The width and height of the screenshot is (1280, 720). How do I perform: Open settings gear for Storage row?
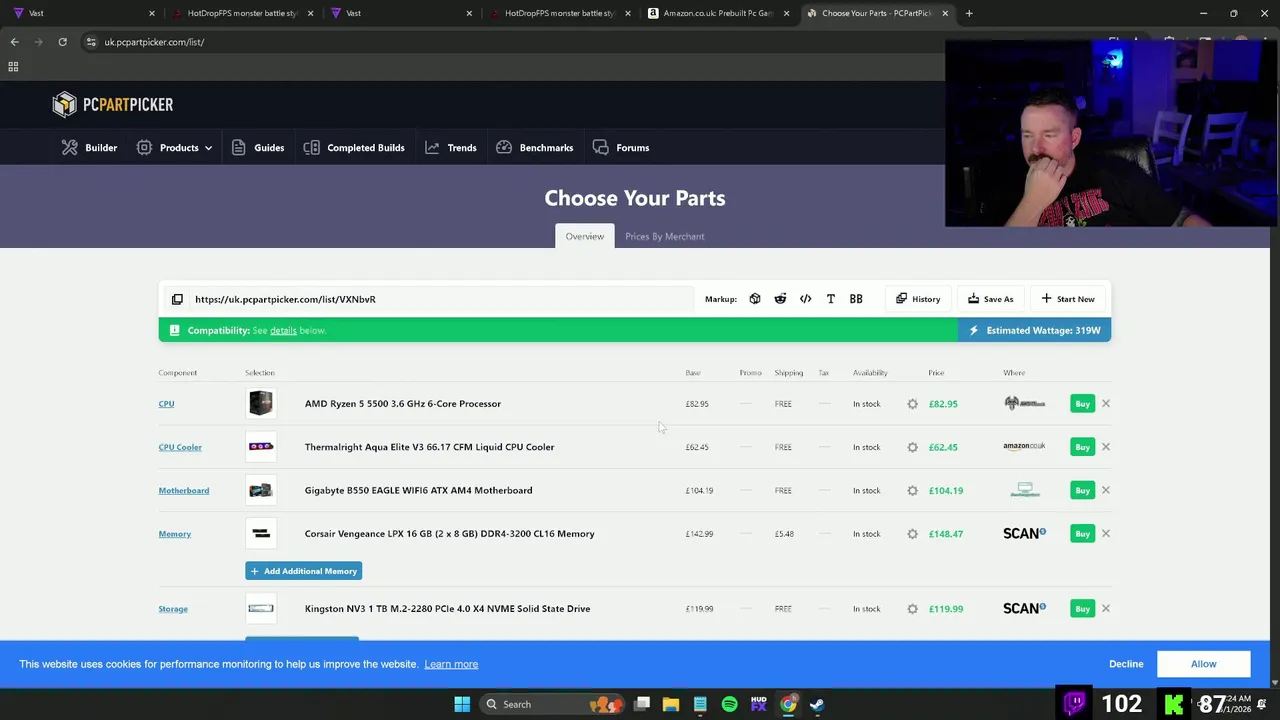[912, 609]
